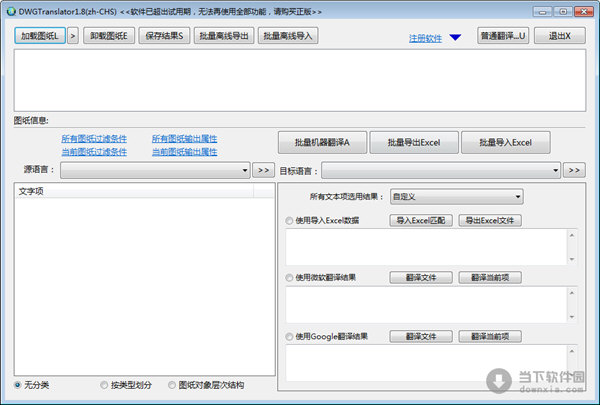This screenshot has height=405, width=600.
Task: Select the 无分类 radio option
Action: coord(20,384)
